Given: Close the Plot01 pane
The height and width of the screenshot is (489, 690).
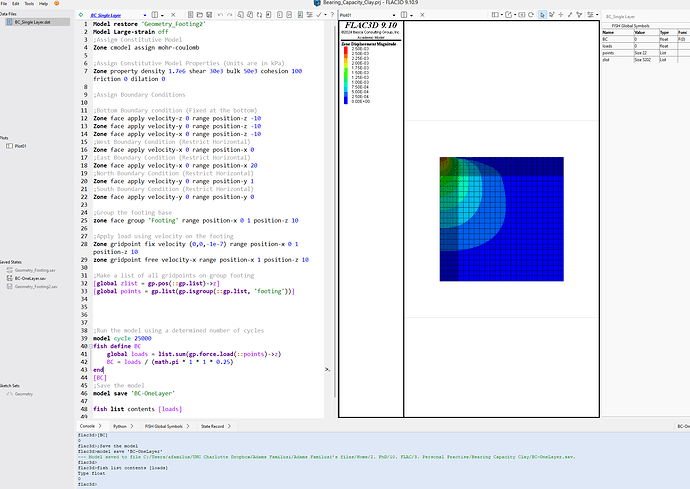Looking at the screenshot, I should click(x=422, y=15).
